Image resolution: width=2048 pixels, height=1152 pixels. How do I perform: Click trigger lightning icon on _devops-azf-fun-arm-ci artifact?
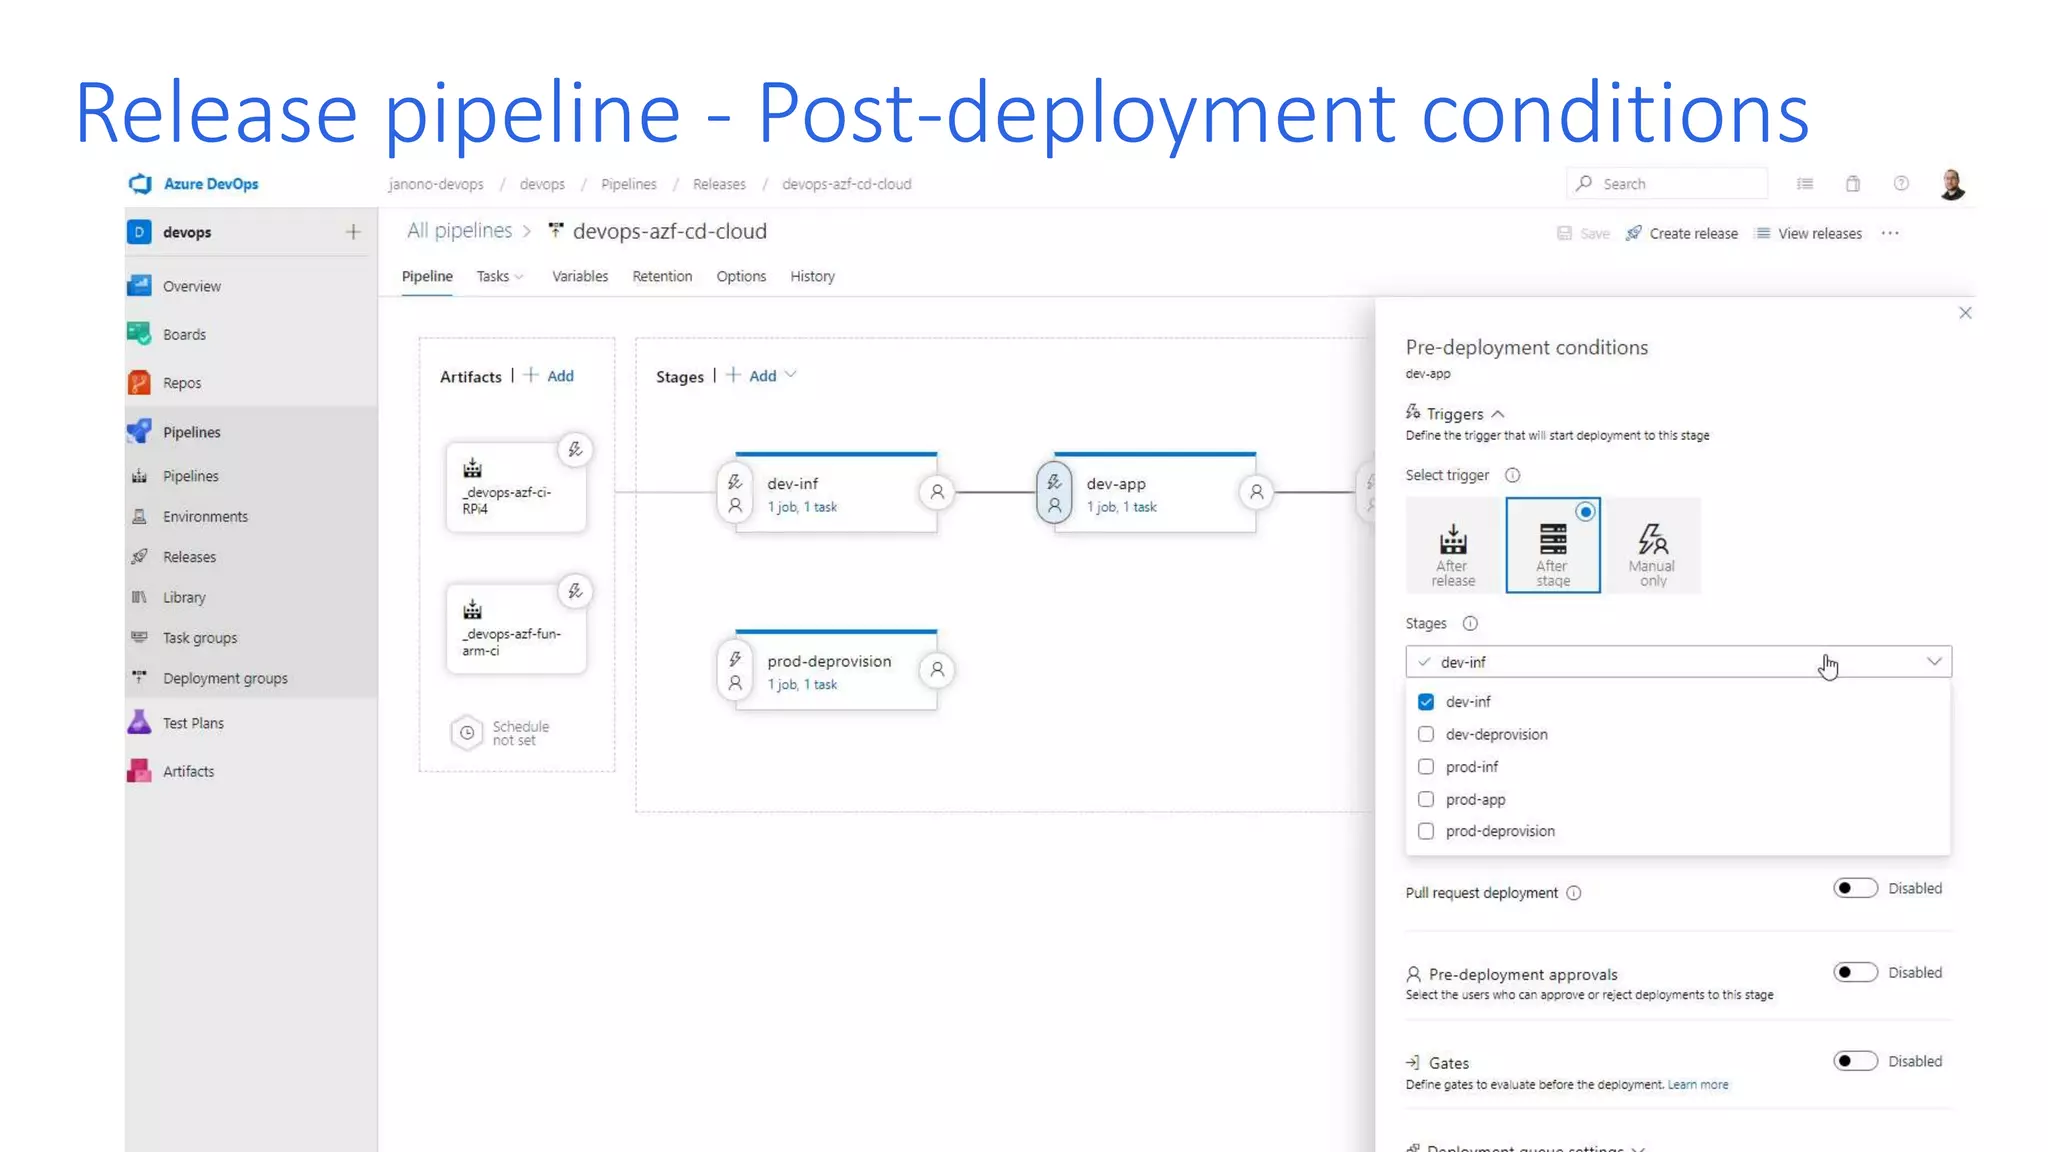[x=575, y=591]
